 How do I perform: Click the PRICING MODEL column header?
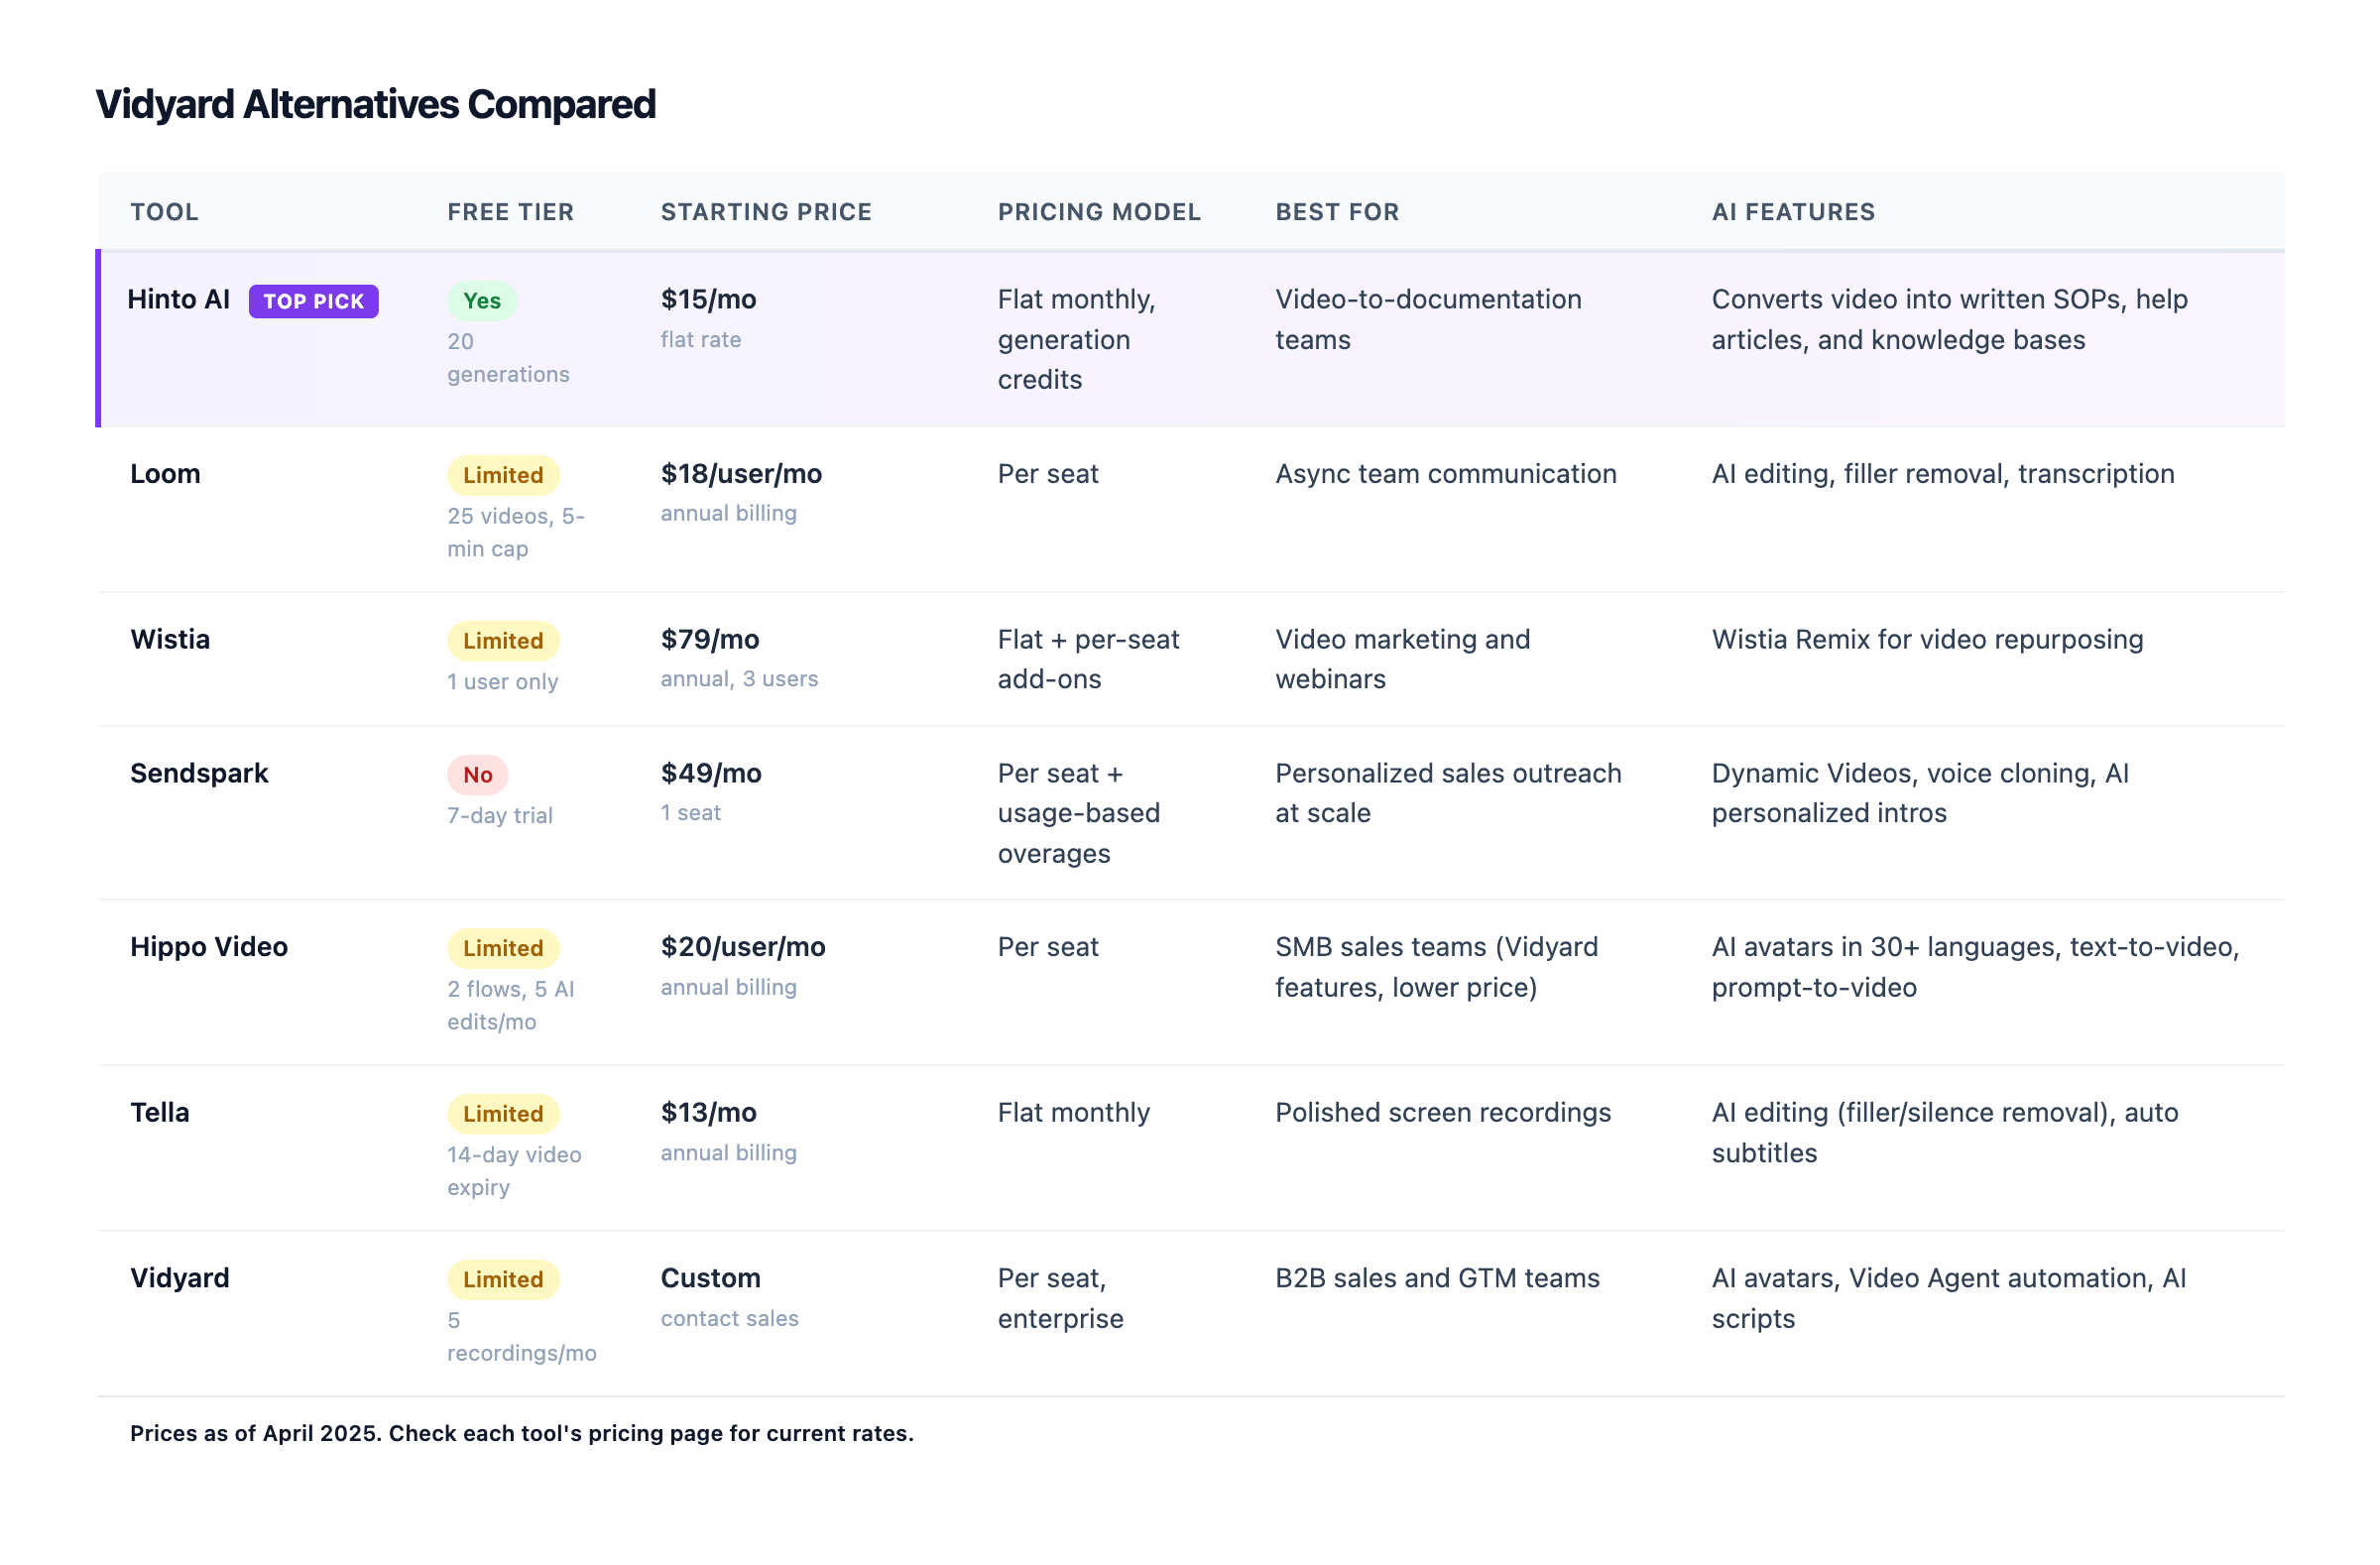tap(1099, 211)
